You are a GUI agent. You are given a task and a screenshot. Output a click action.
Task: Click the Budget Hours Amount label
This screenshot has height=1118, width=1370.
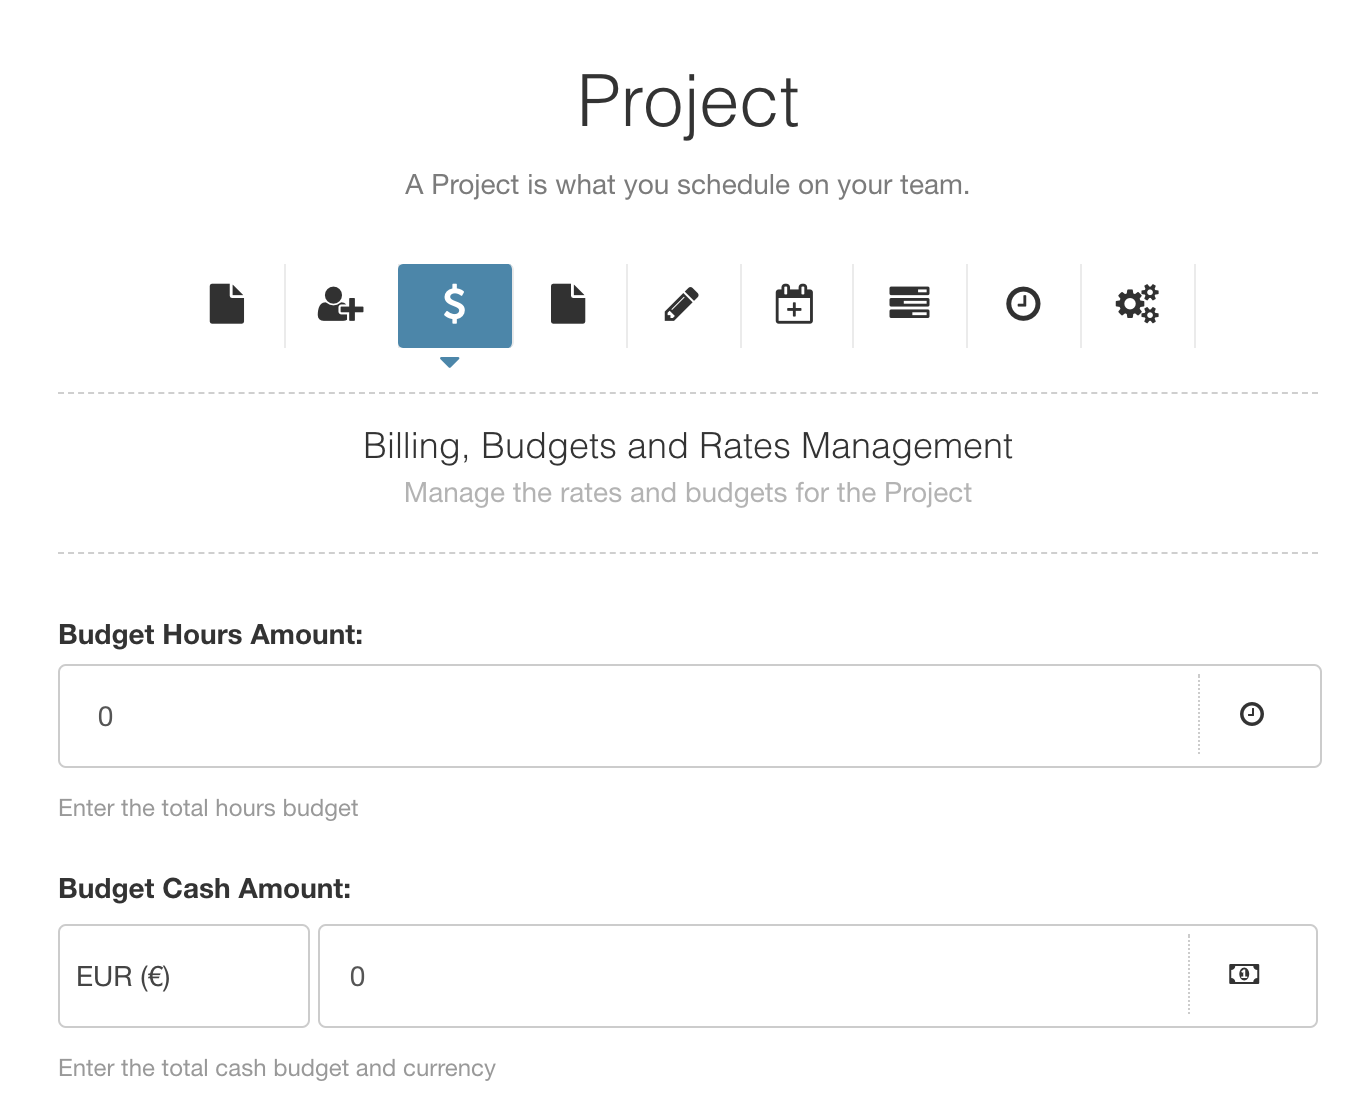coord(210,634)
